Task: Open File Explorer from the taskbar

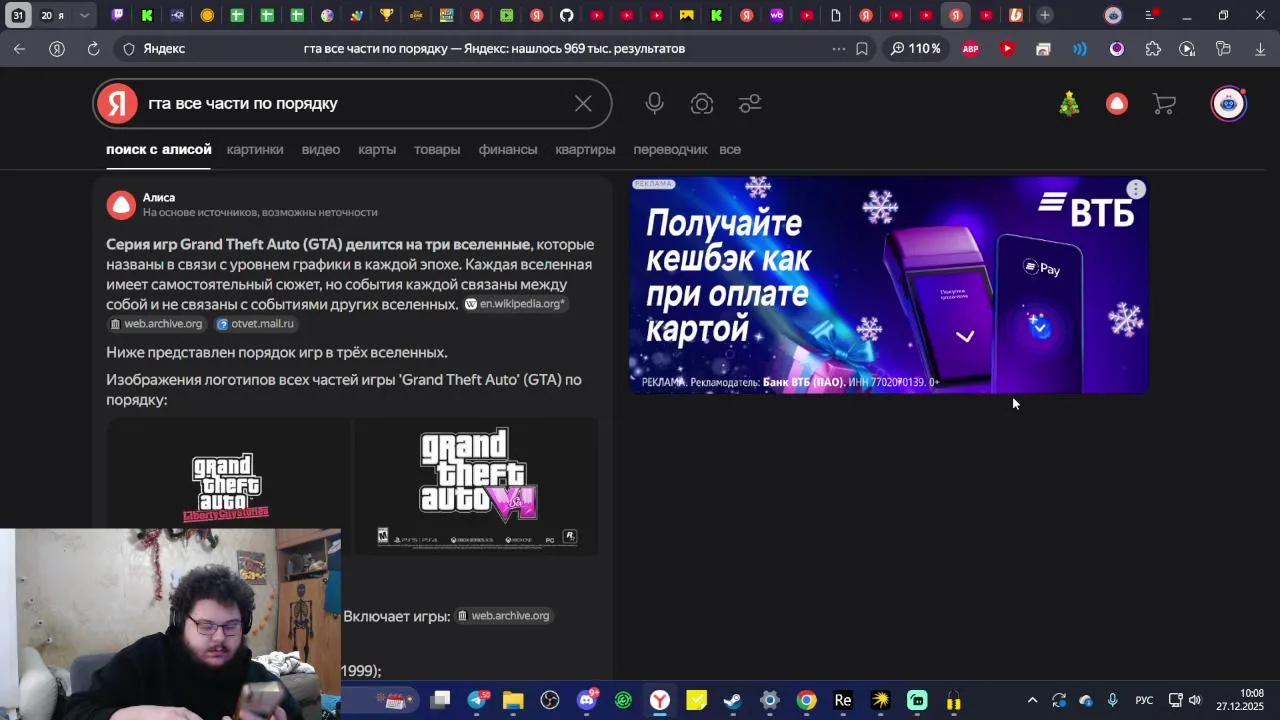Action: tap(513, 700)
